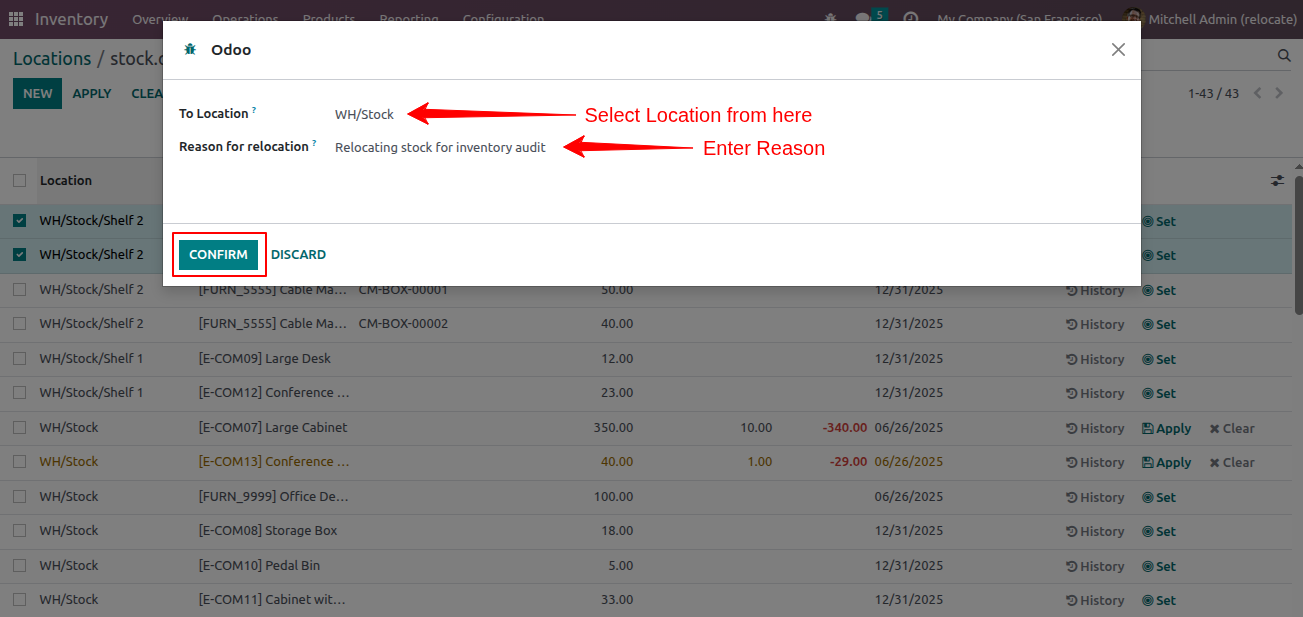Toggle the select-all Location header checkbox

click(x=20, y=181)
